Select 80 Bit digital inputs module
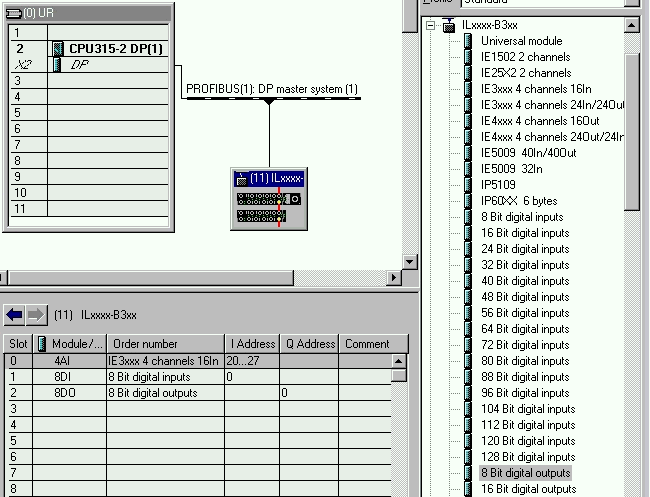Screen dimensions: 650x497 pos(525,361)
